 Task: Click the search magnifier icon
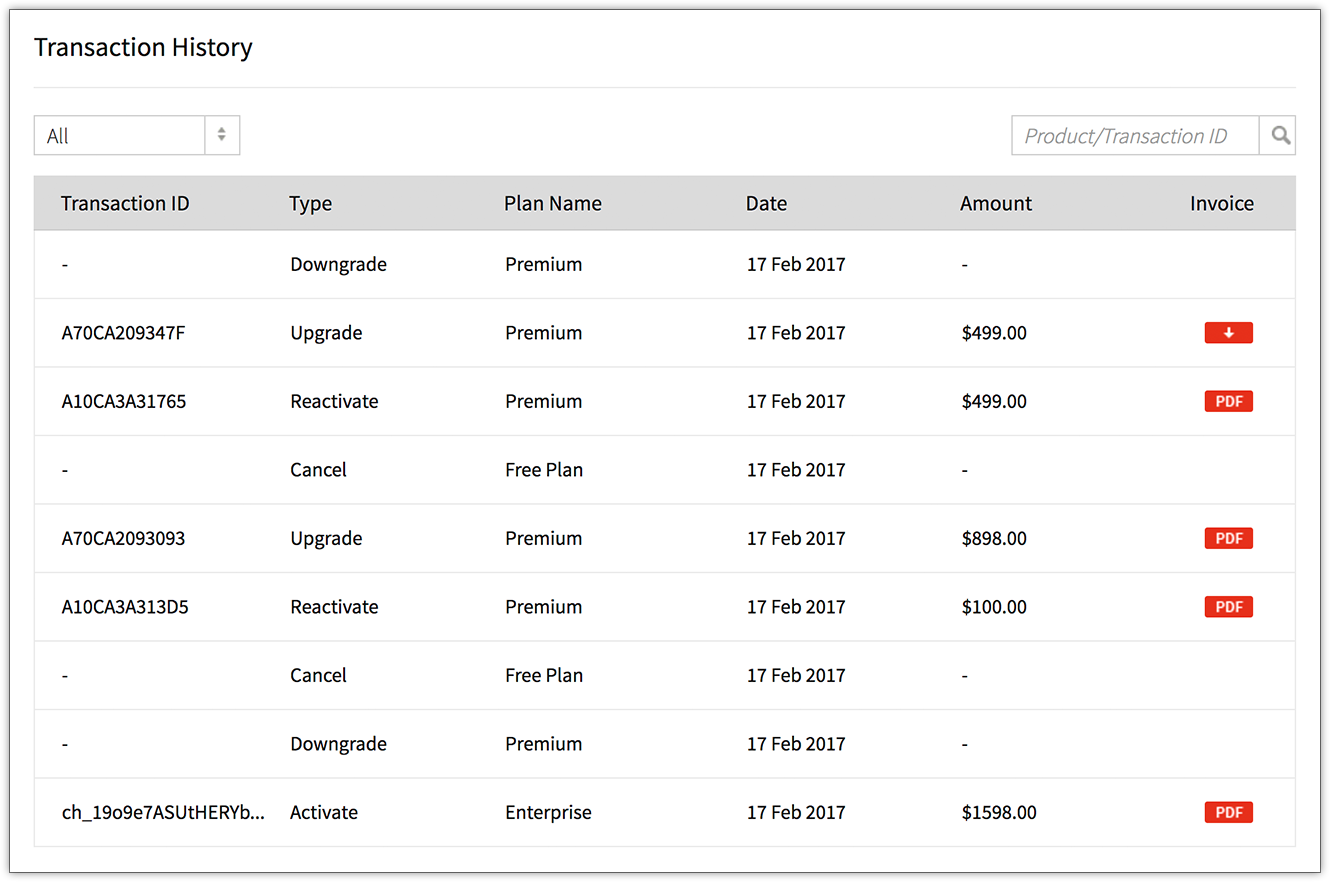pos(1278,136)
